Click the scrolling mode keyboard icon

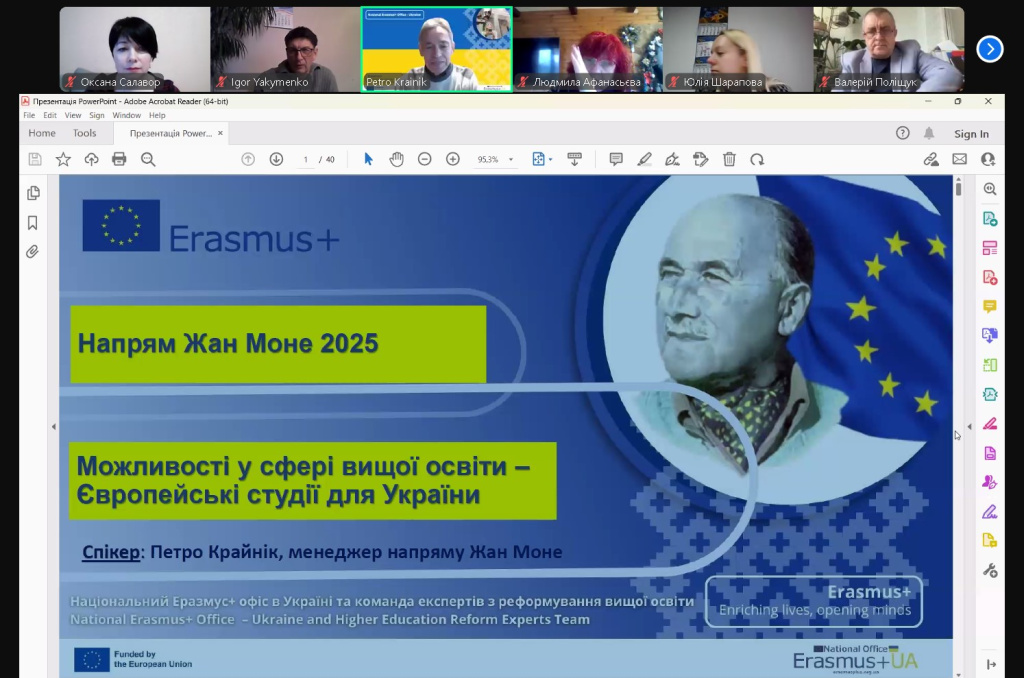coord(575,159)
